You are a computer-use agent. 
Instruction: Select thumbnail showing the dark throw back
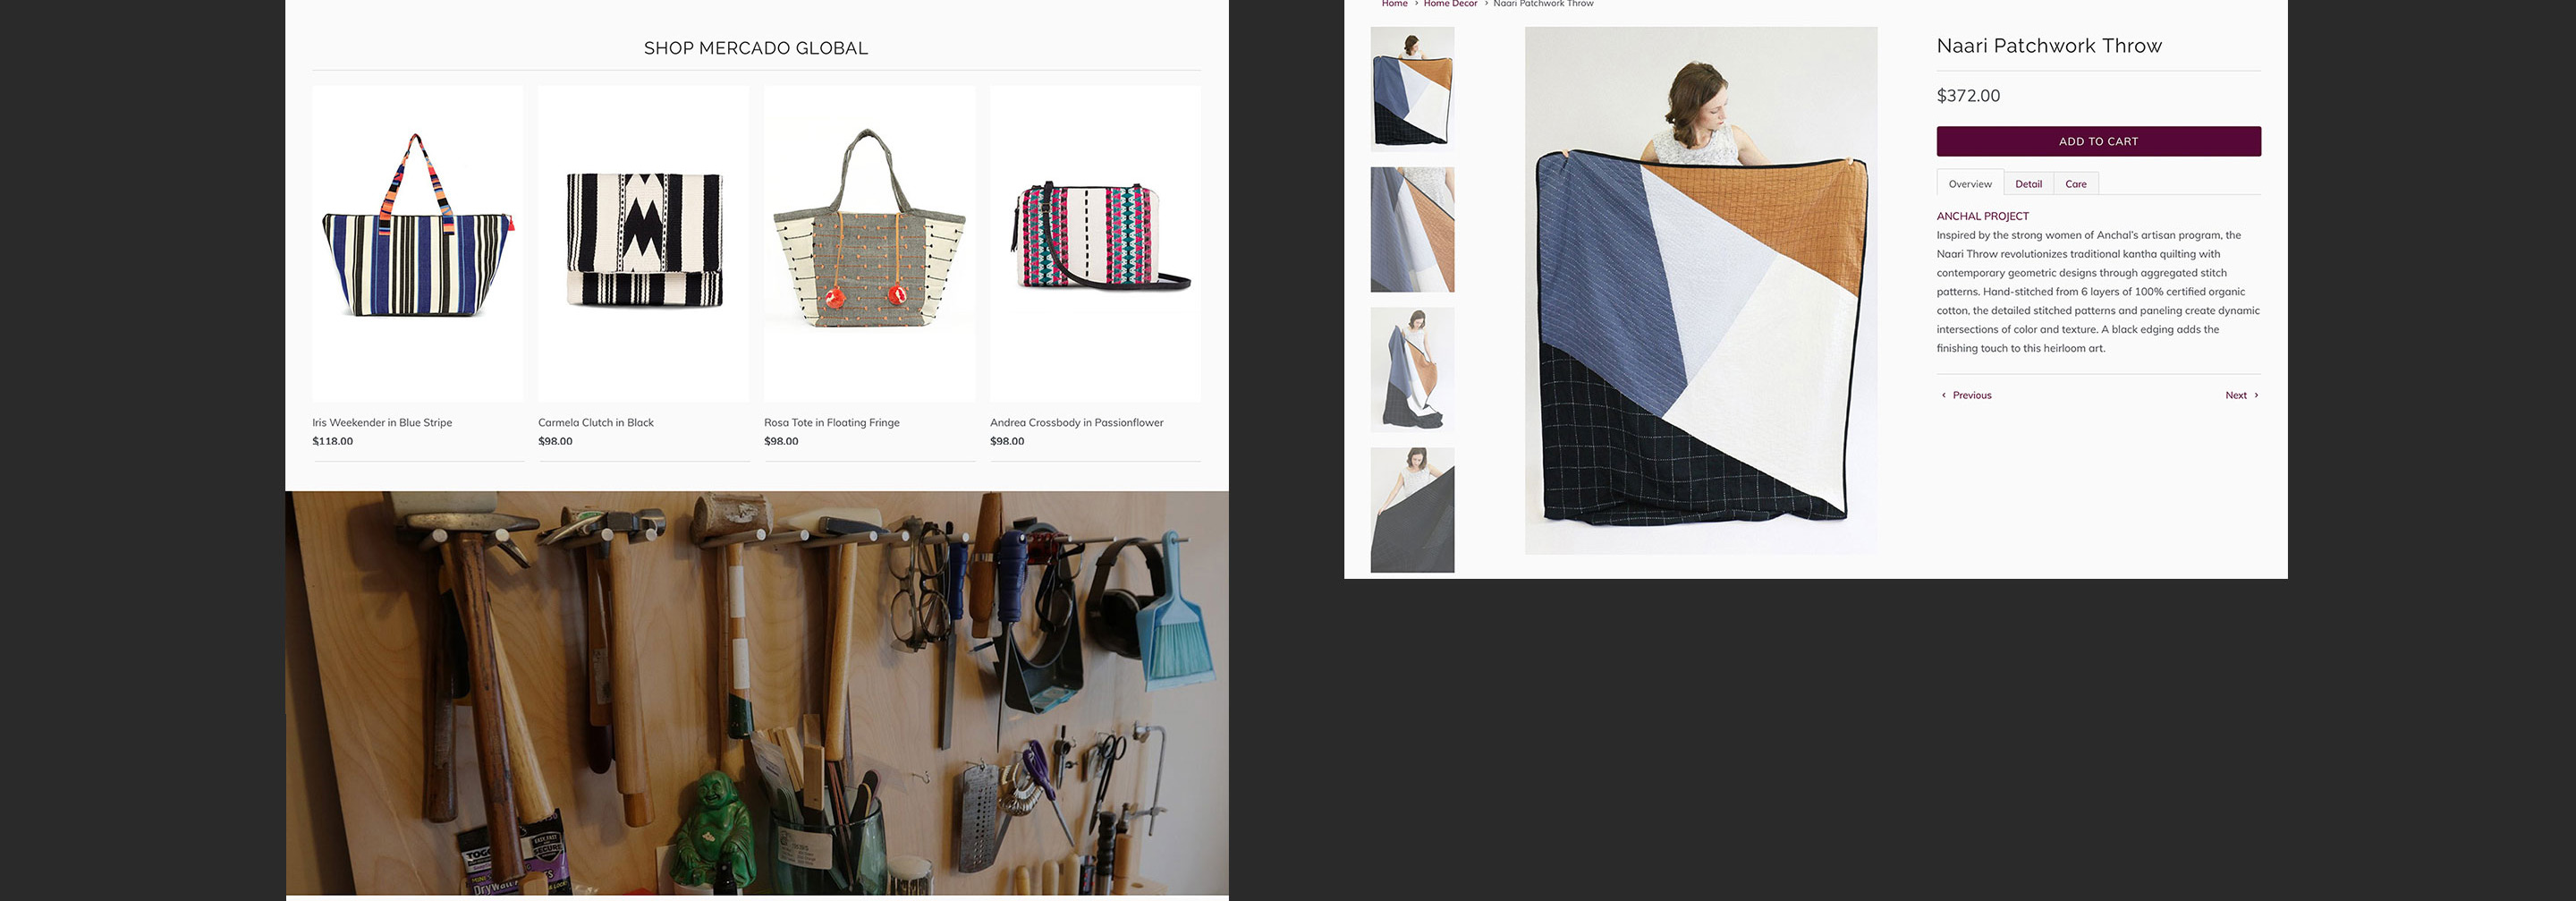[x=1412, y=510]
